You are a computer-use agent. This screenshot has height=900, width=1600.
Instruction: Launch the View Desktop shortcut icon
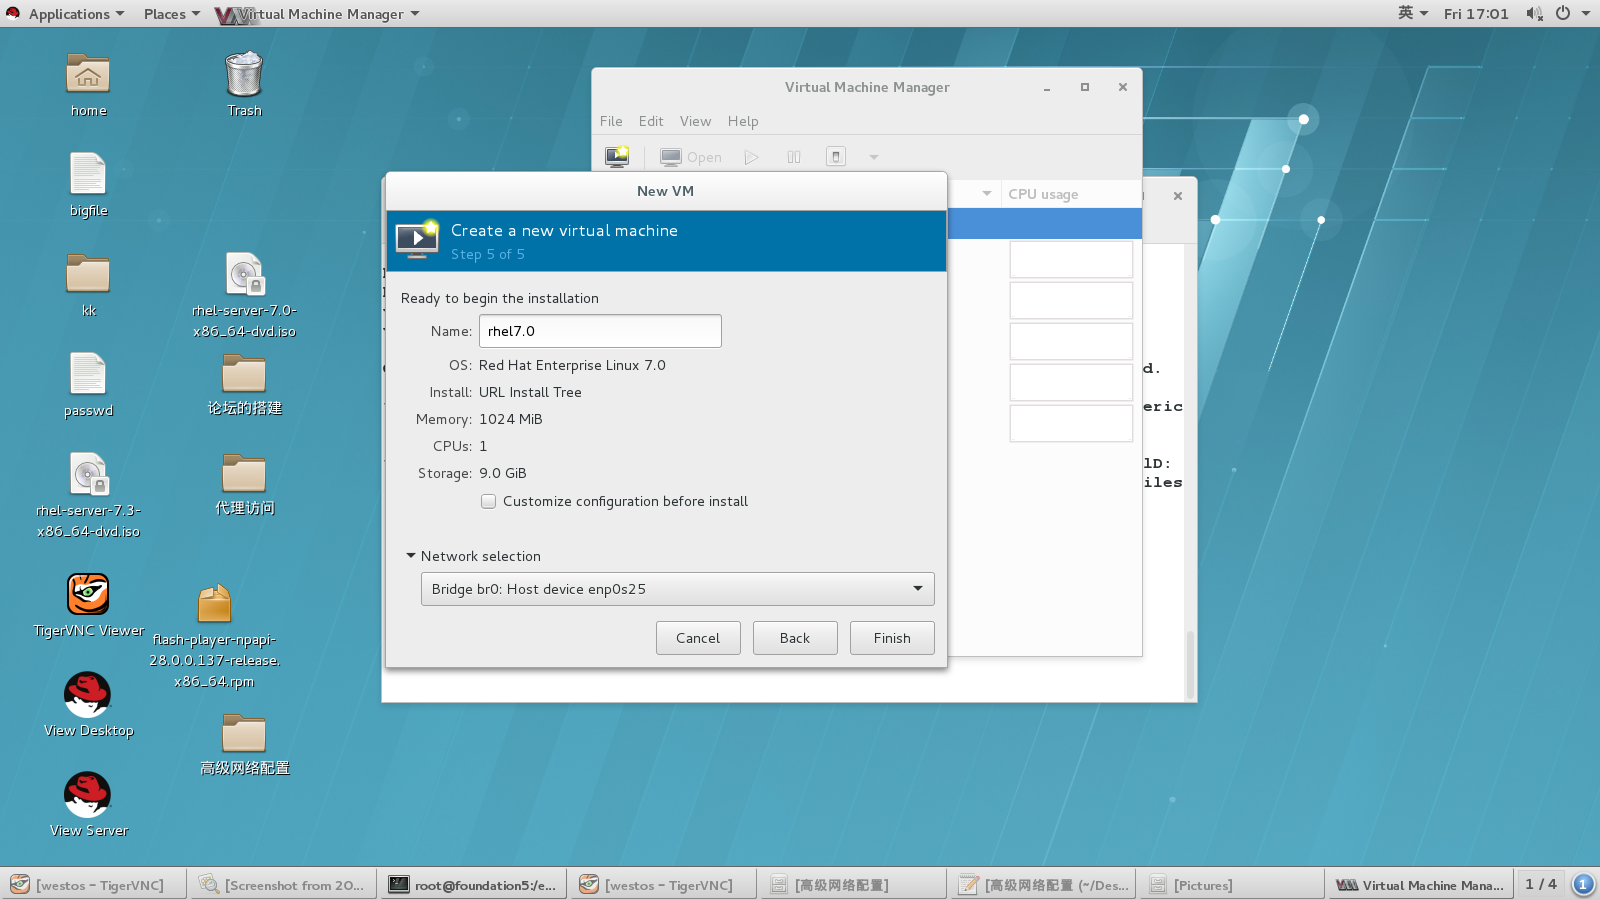[88, 694]
